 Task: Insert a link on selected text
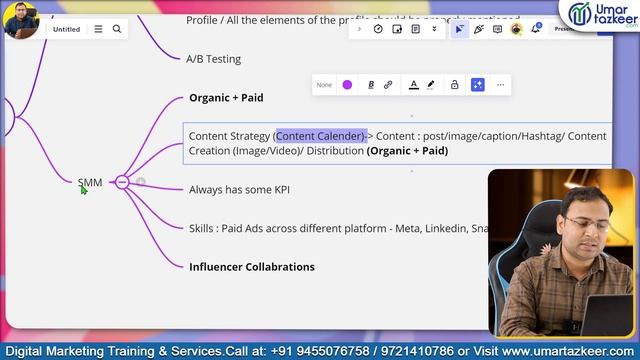coord(388,85)
